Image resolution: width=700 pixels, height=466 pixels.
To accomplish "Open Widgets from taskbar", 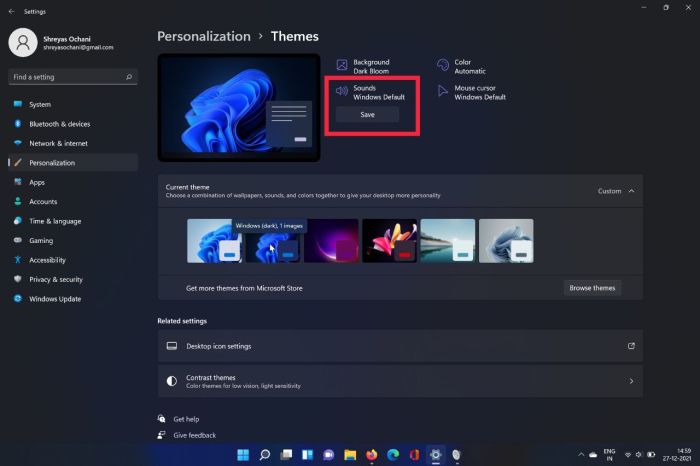I will pos(308,455).
